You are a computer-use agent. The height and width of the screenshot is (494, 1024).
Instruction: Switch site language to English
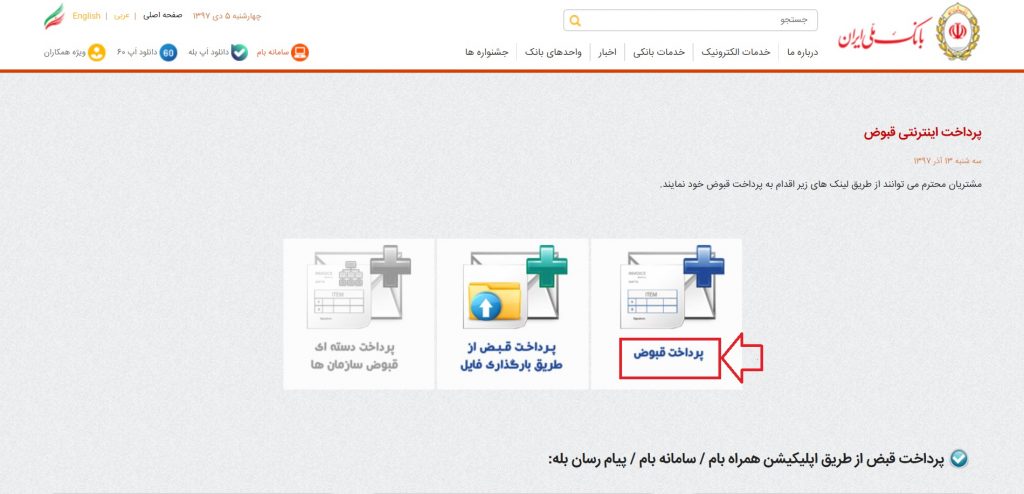86,16
